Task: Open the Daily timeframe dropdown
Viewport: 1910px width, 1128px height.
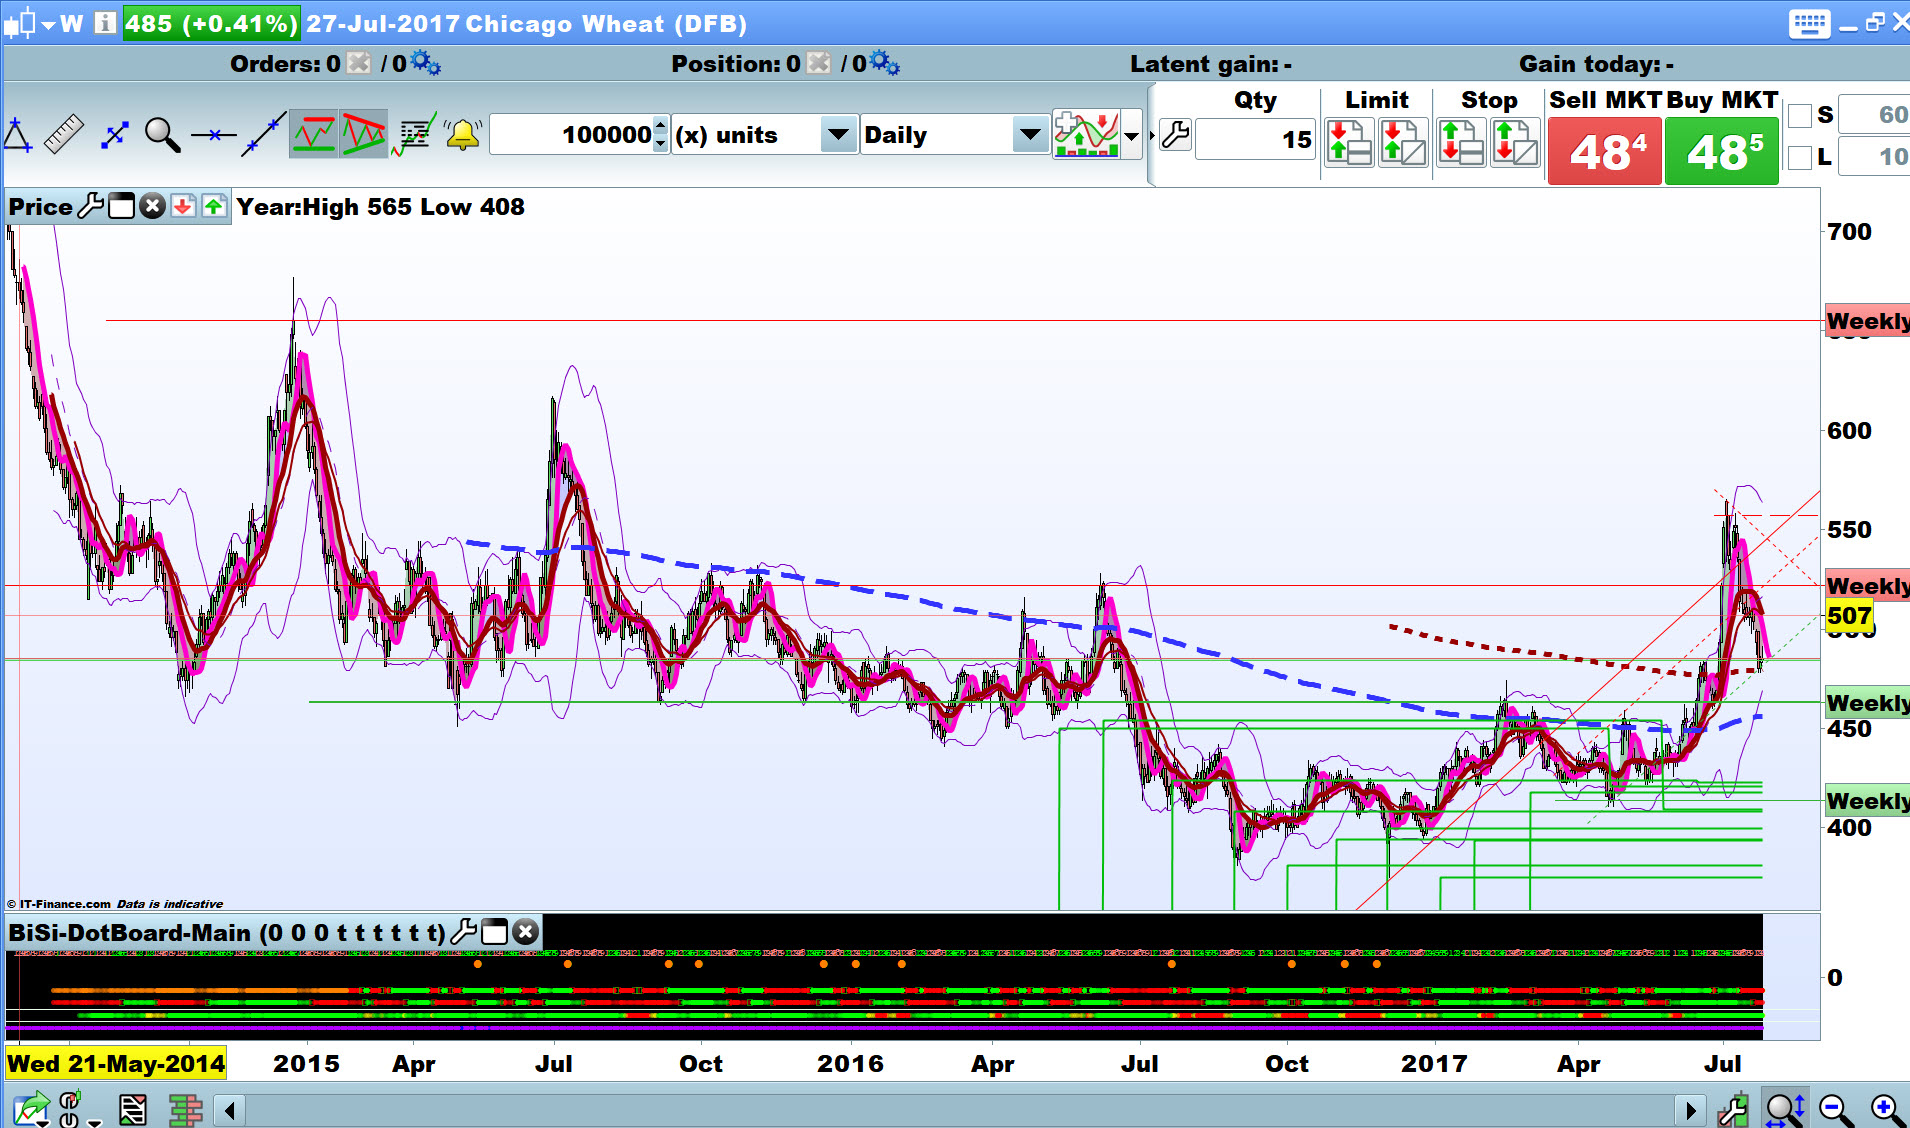Action: pos(1028,135)
